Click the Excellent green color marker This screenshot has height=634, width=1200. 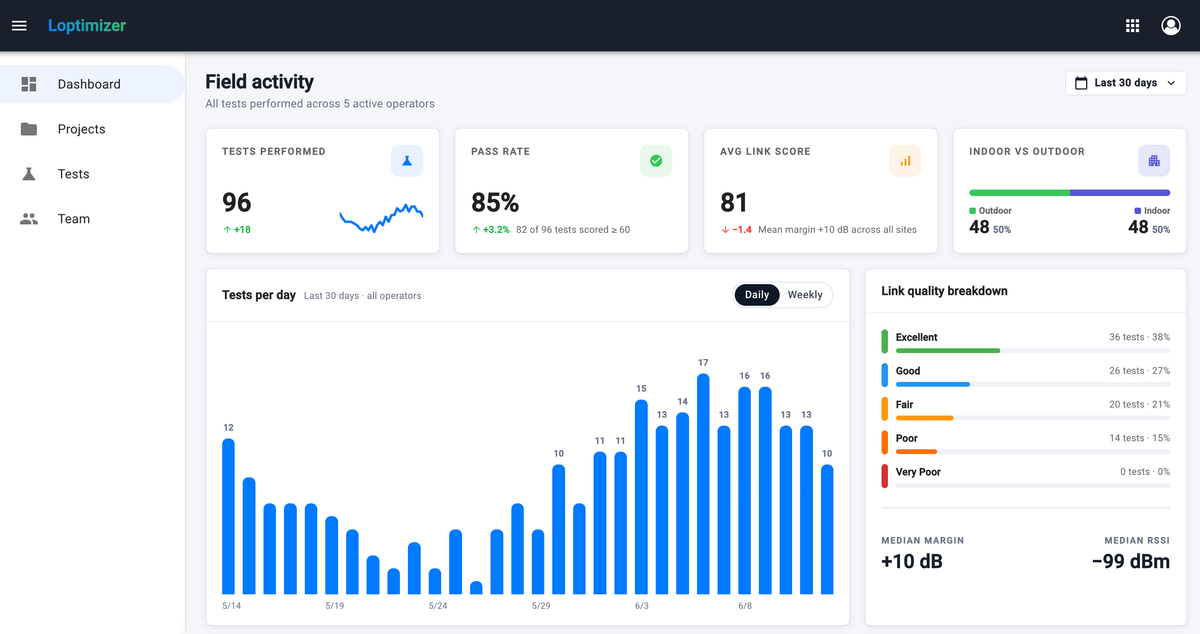[x=885, y=342]
